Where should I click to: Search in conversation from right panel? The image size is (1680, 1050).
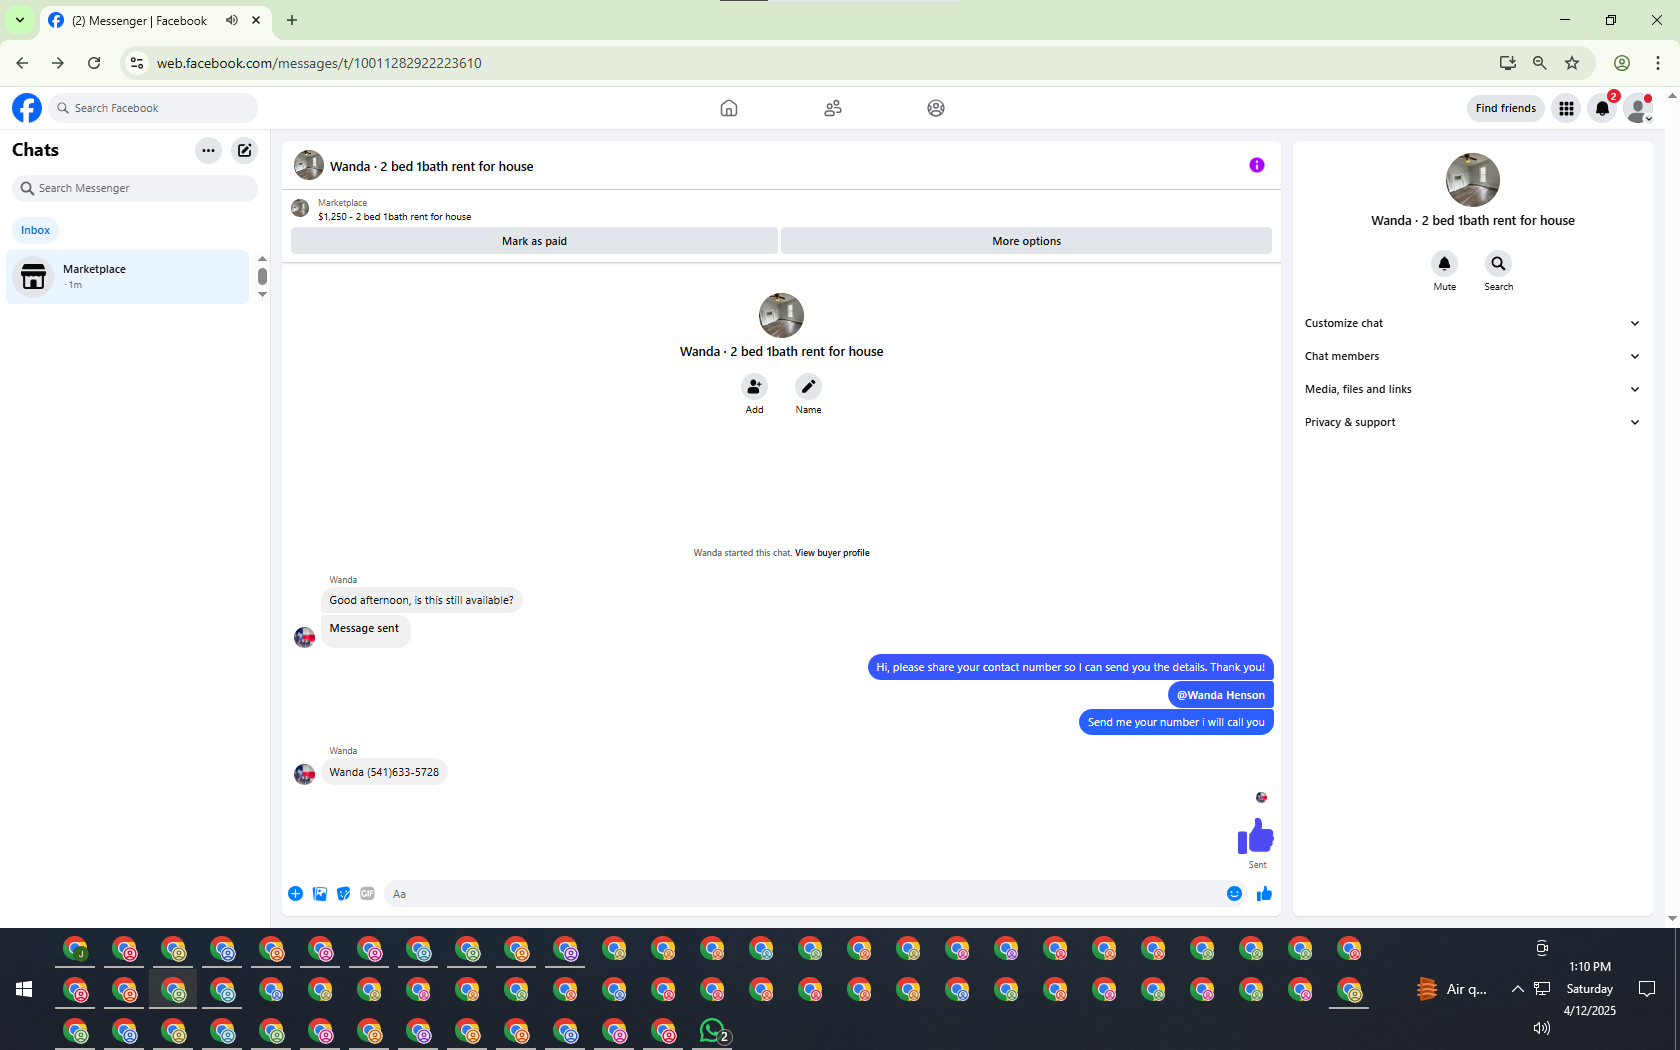(1498, 263)
